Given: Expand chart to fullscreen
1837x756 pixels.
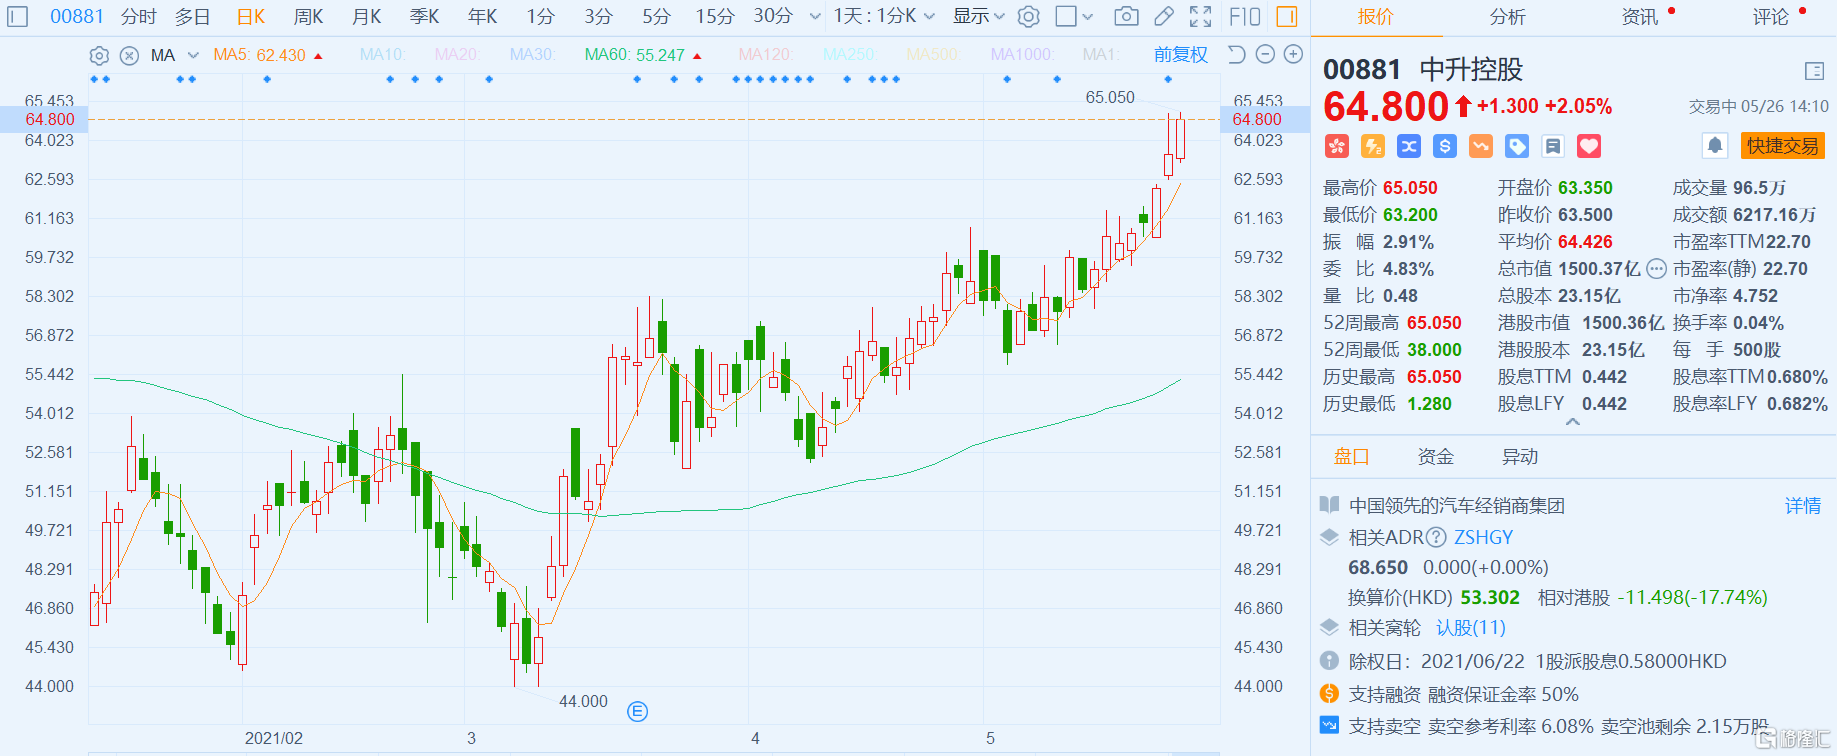Looking at the screenshot, I should (x=1201, y=16).
